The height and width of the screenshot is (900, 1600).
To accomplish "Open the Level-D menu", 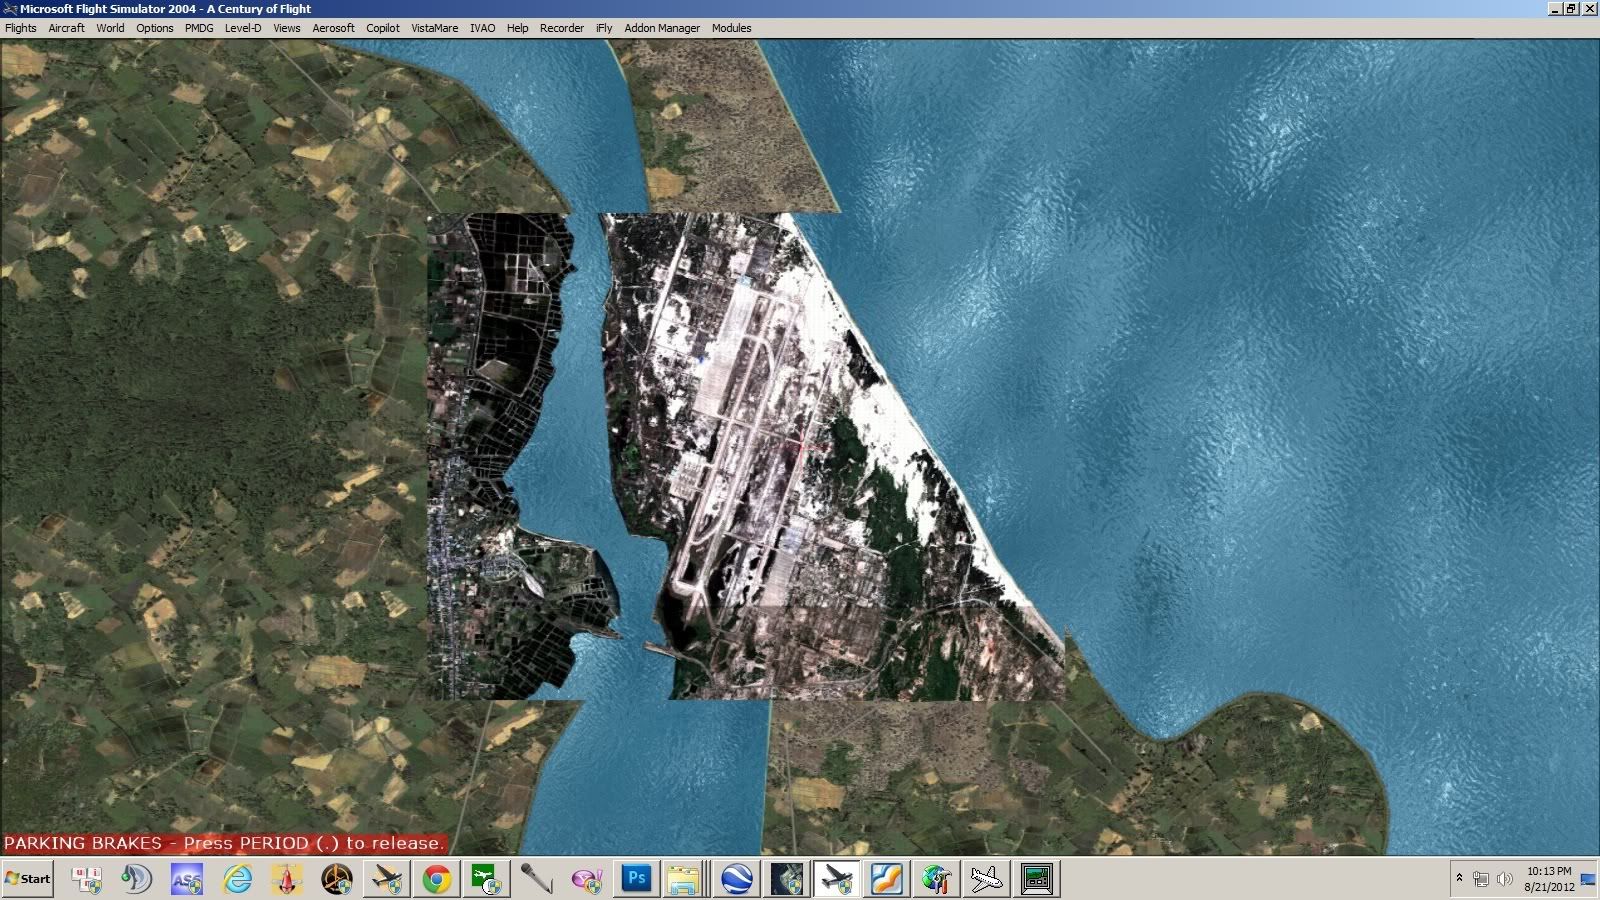I will (243, 28).
